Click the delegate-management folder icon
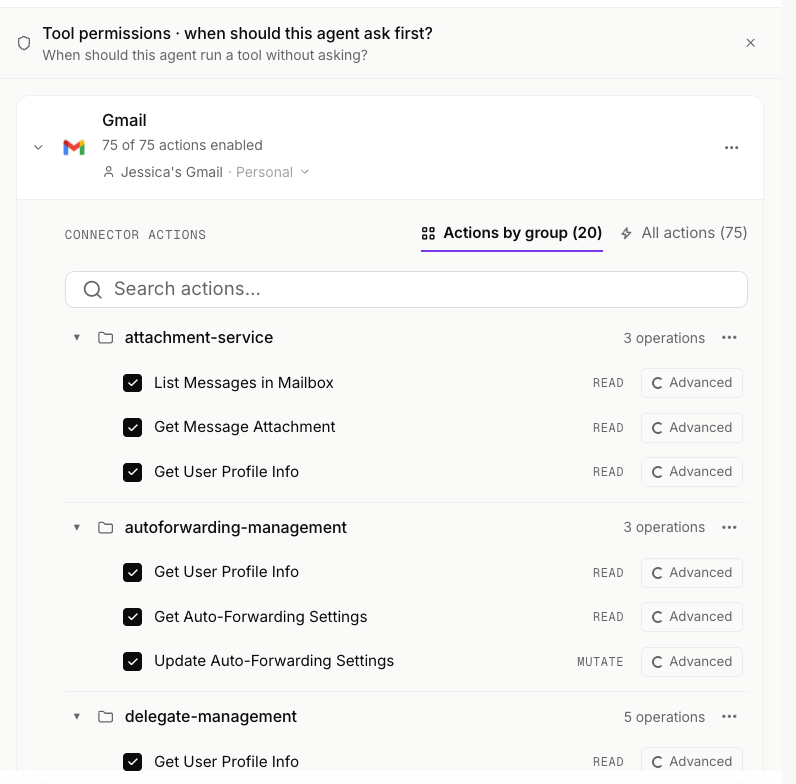Image resolution: width=796 pixels, height=784 pixels. [106, 717]
